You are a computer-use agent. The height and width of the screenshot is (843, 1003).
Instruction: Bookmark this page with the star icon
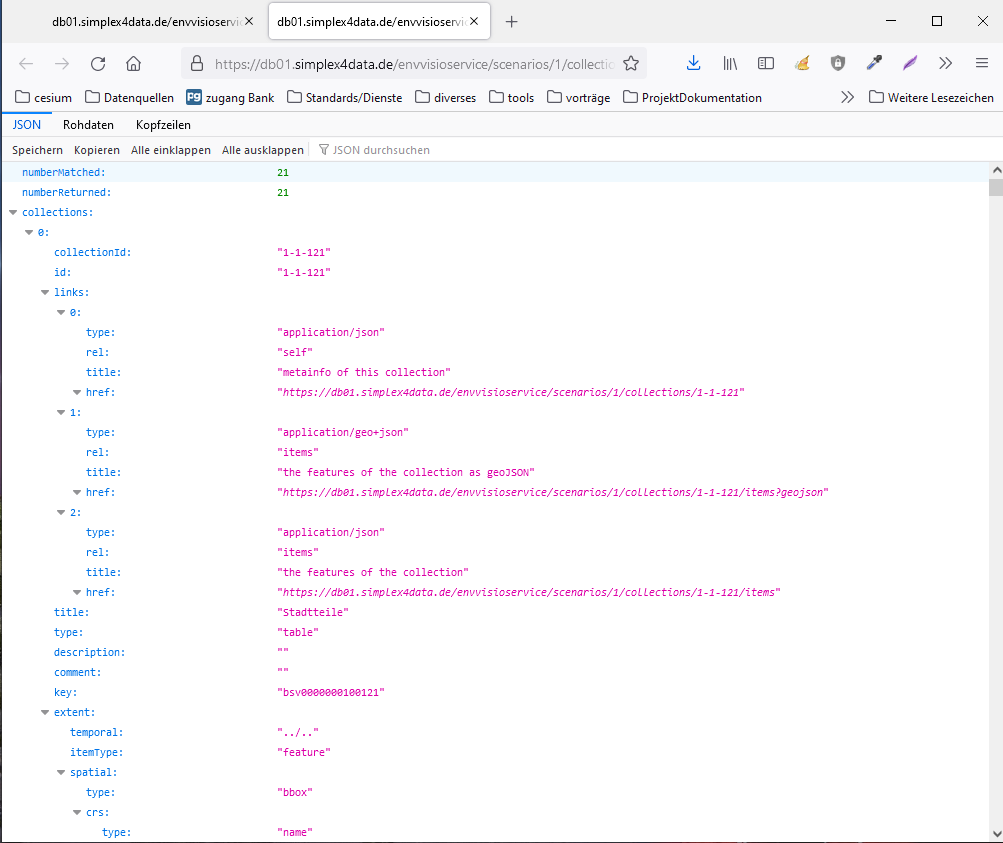pyautogui.click(x=631, y=64)
